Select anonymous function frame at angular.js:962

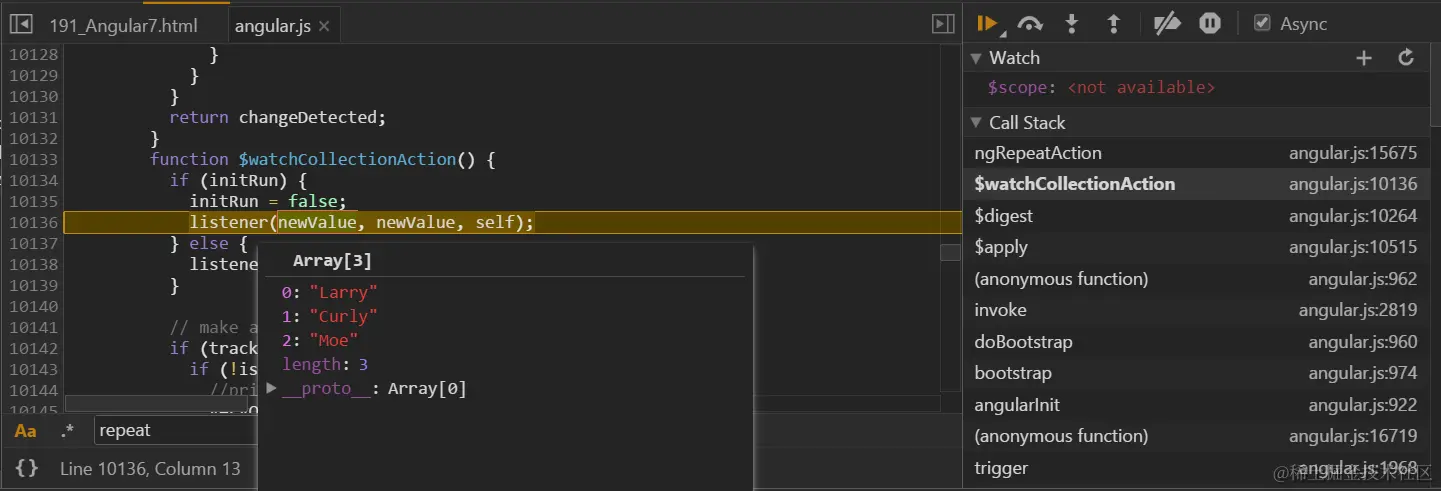click(x=1196, y=279)
